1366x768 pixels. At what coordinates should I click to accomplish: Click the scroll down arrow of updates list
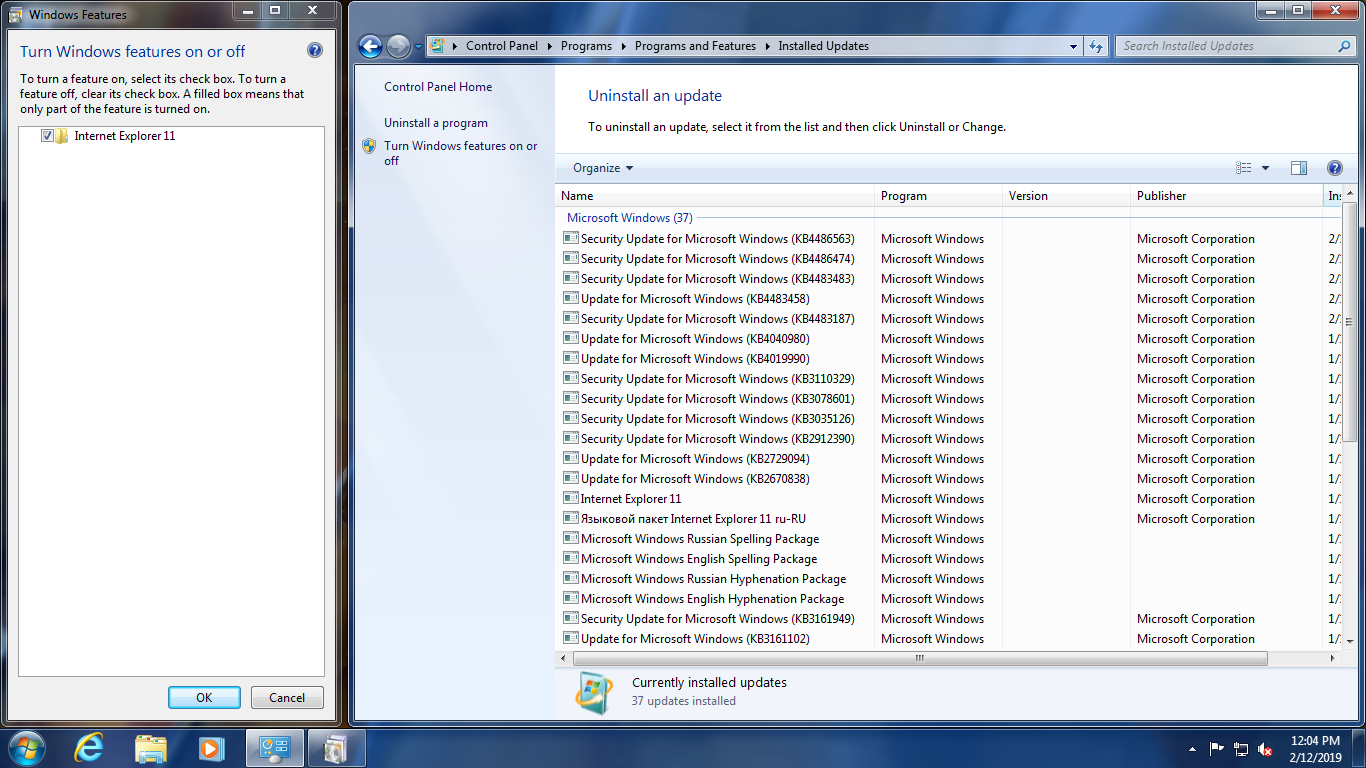click(1349, 641)
